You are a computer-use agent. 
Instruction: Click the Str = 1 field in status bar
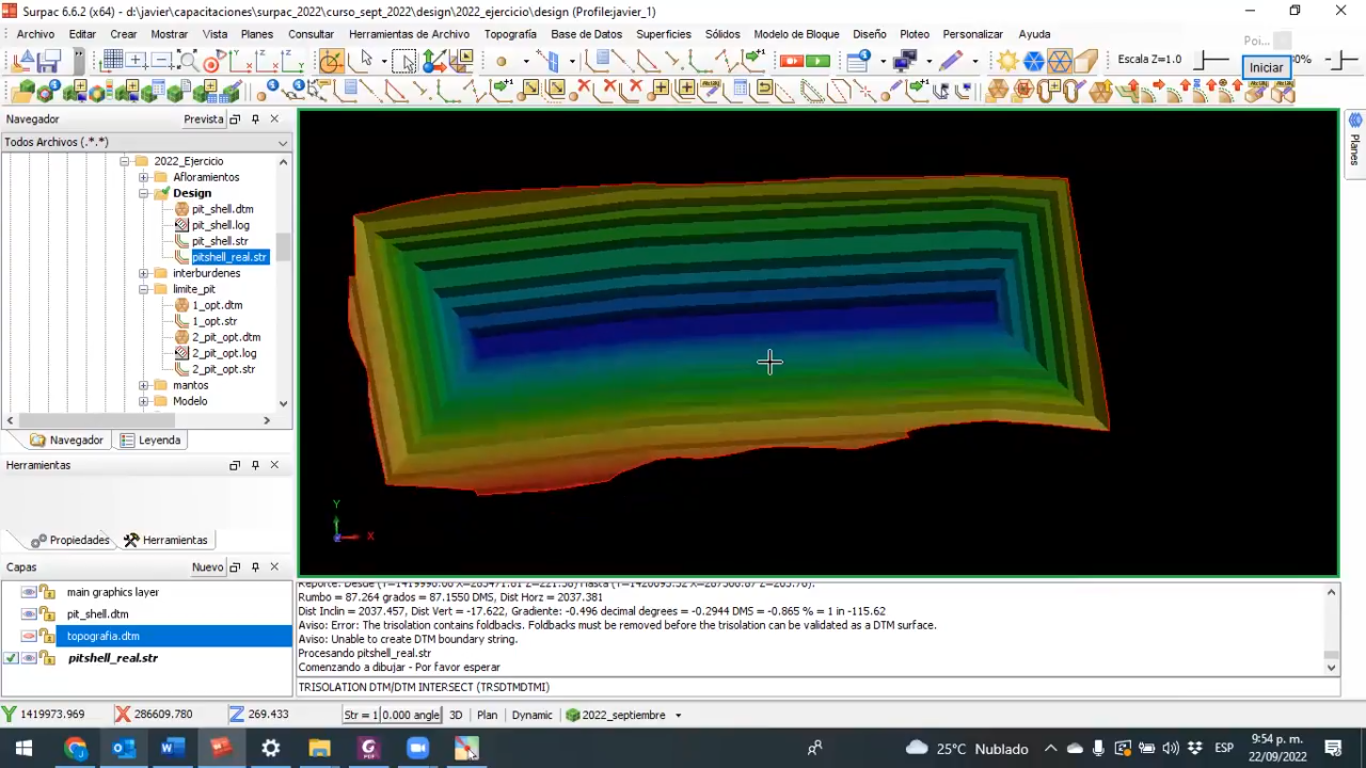coord(361,715)
